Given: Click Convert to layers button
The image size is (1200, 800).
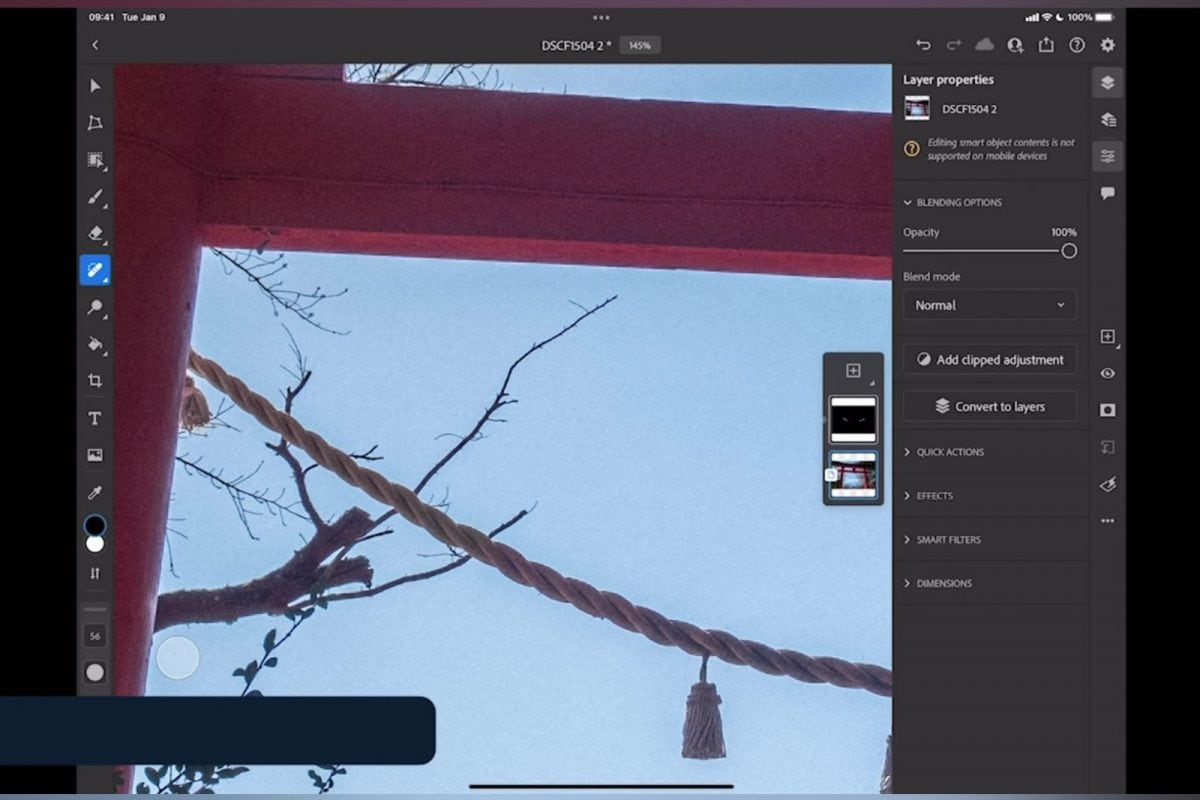Looking at the screenshot, I should 990,406.
